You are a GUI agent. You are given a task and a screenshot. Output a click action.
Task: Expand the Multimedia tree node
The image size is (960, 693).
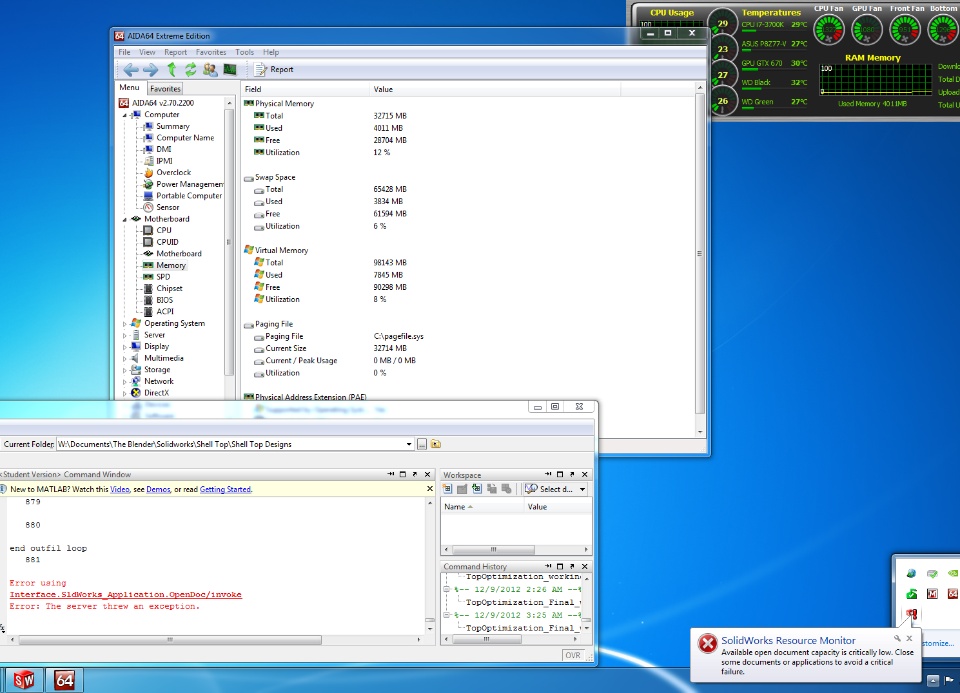125,358
